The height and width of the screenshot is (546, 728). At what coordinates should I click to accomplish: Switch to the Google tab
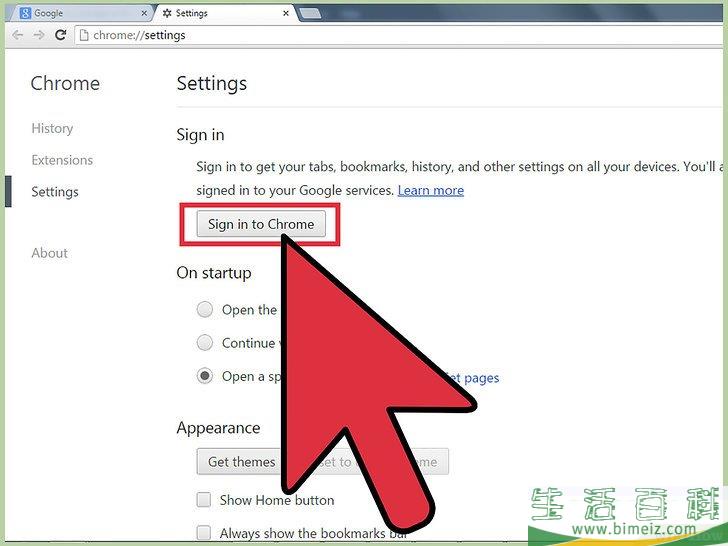click(84, 13)
